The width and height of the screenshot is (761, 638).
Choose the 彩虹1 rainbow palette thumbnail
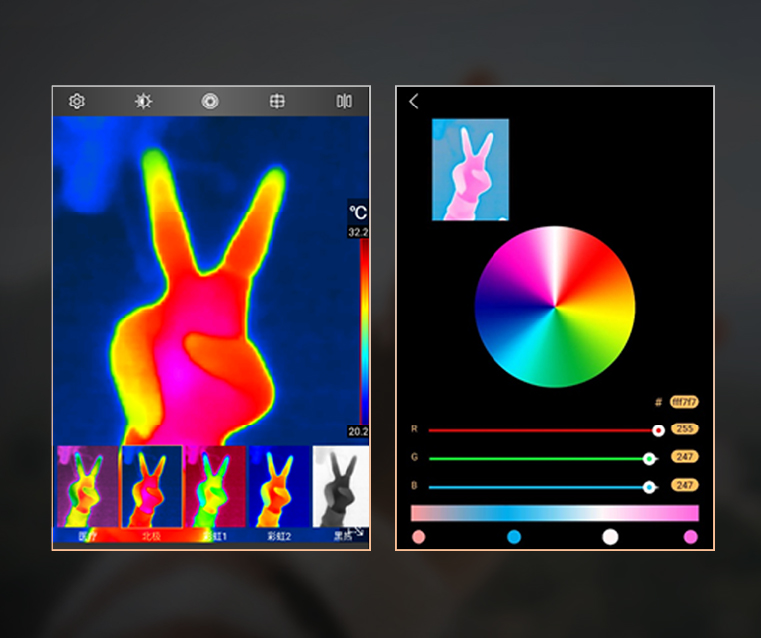215,487
